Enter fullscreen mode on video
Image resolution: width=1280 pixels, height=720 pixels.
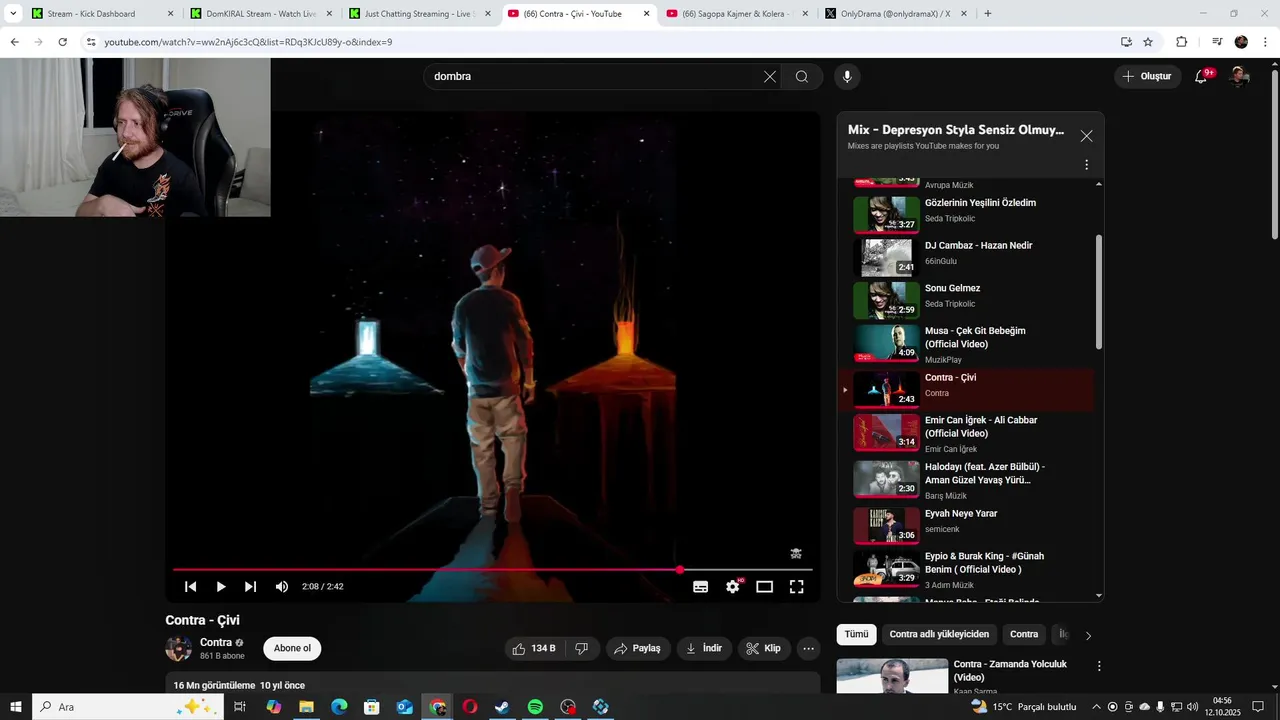[797, 587]
